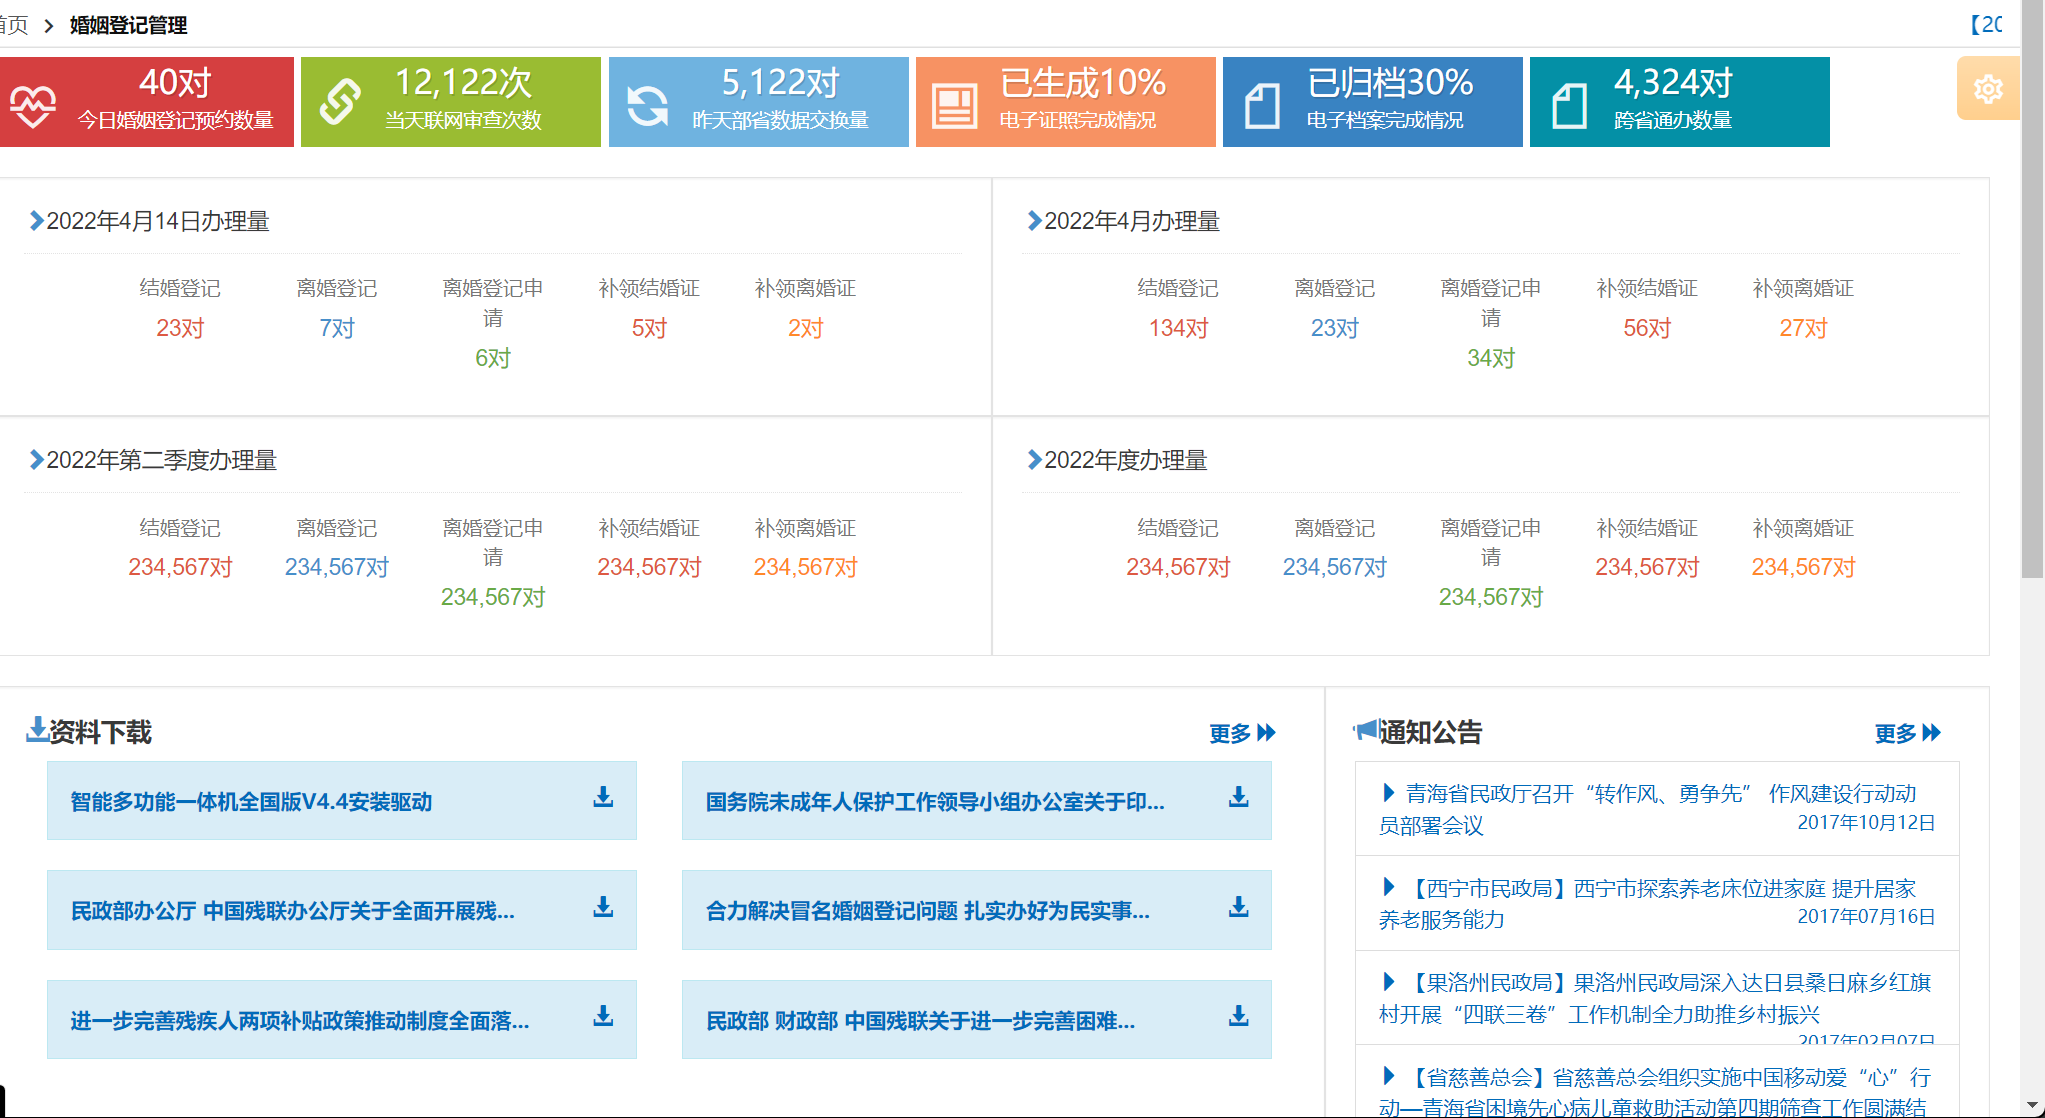Click the refresh icon on the 5,122对 card
The height and width of the screenshot is (1118, 2045).
647,106
